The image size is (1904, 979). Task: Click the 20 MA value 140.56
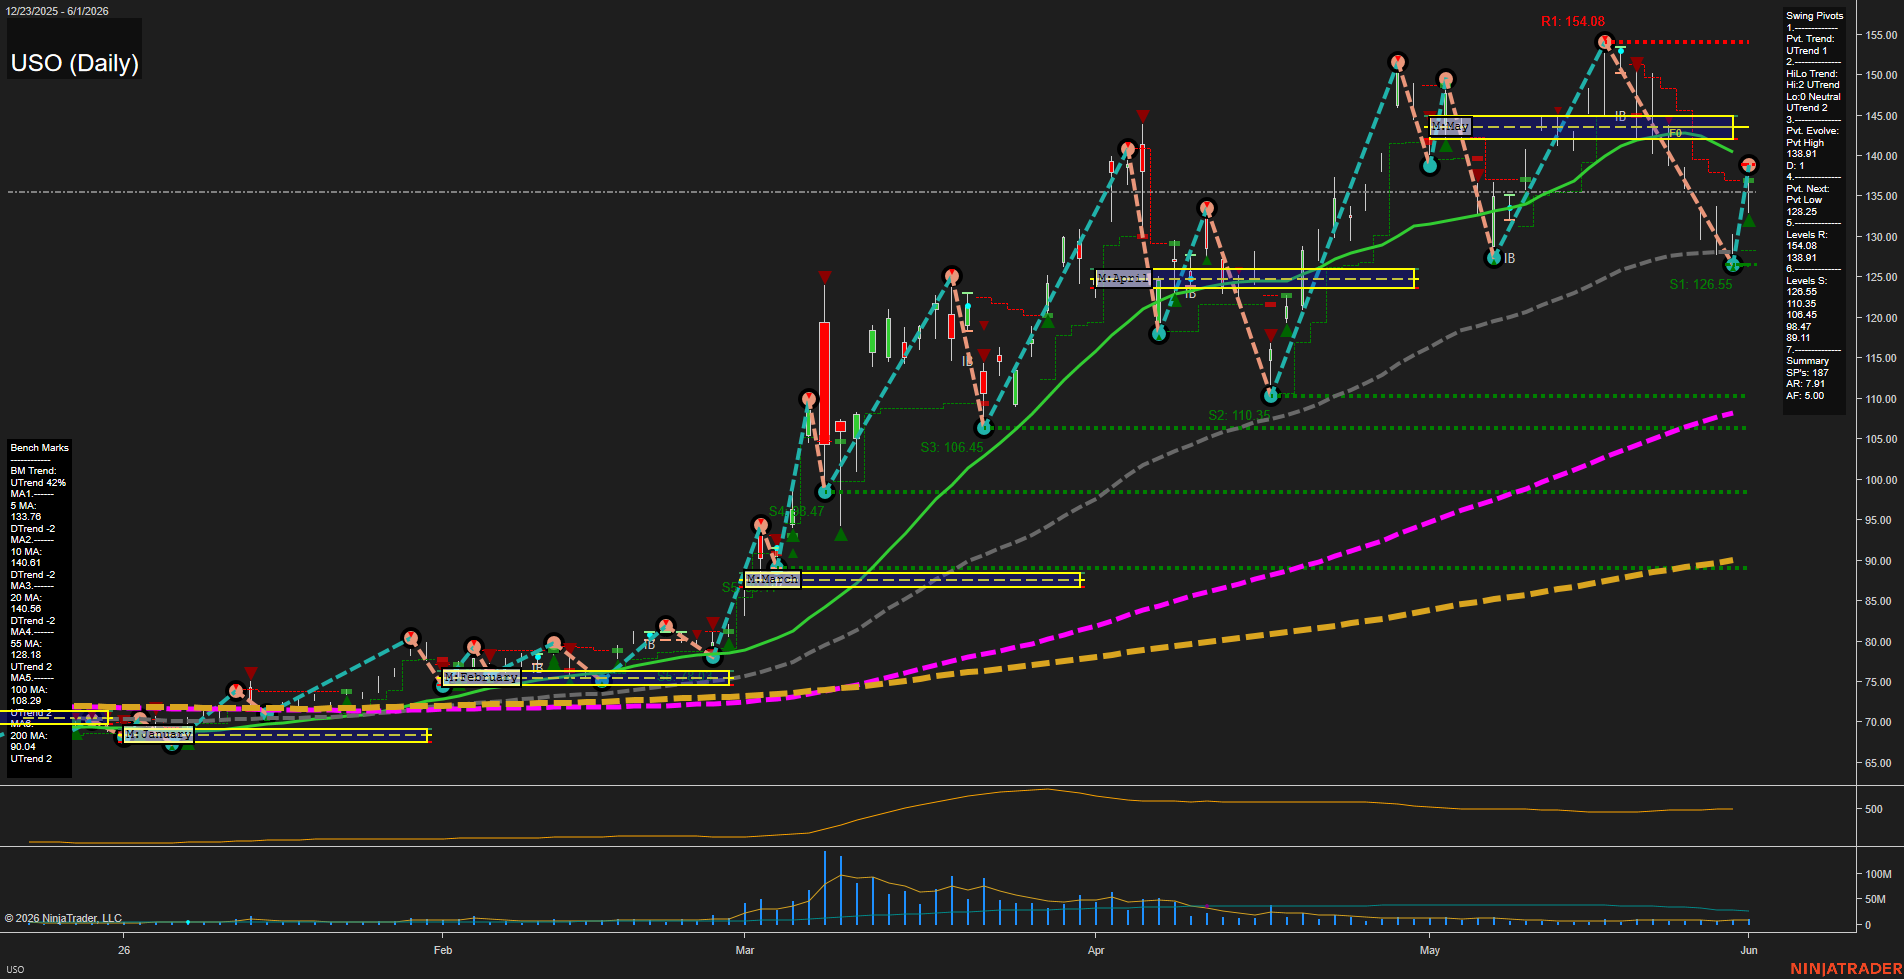25,609
